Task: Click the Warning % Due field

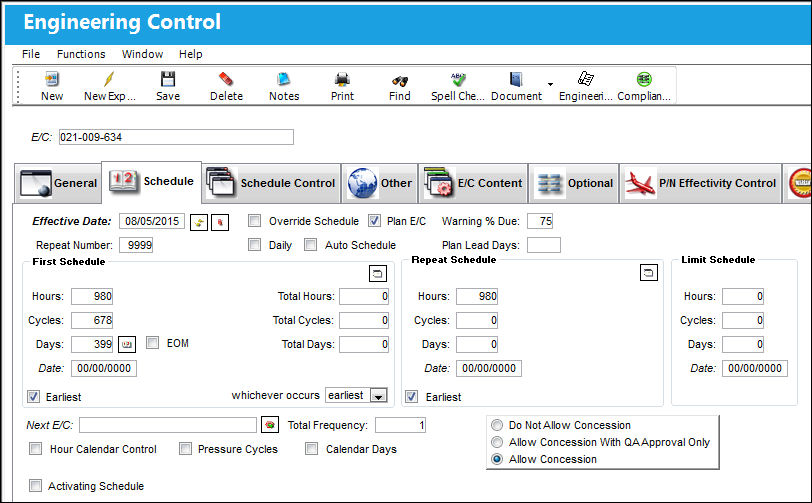Action: click(540, 221)
